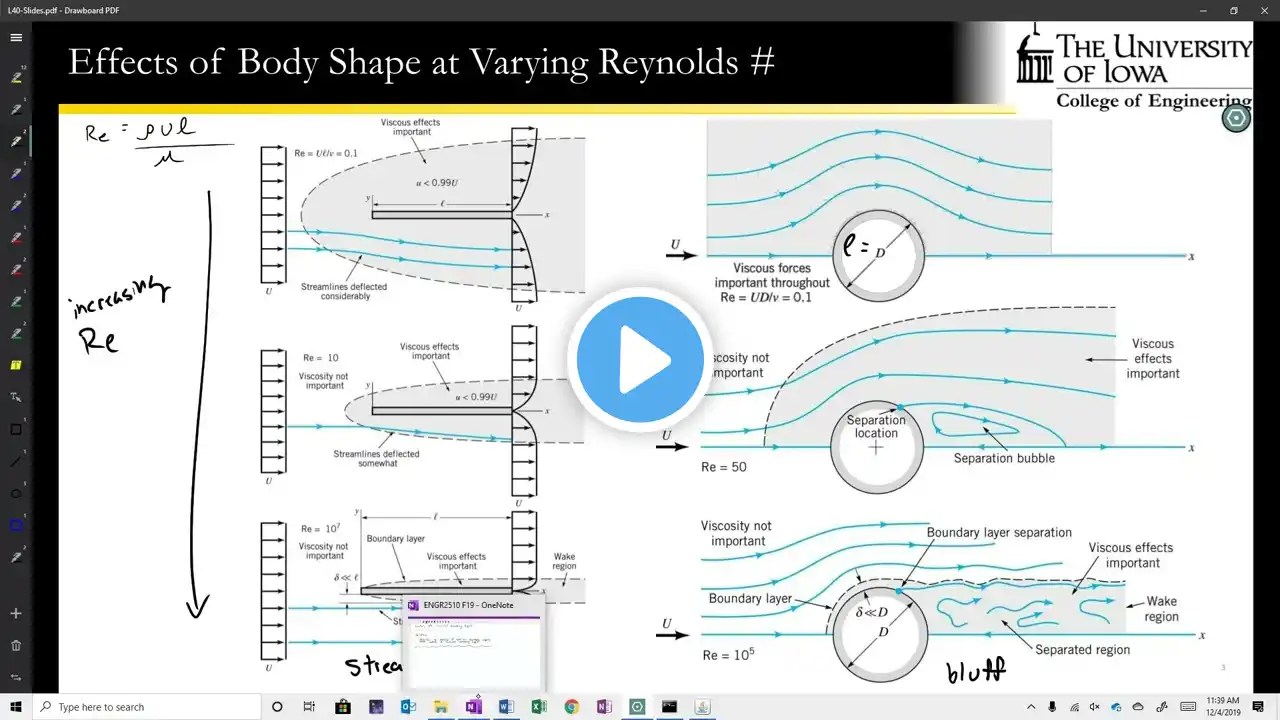Click the trash delete icon in sidebar
Image resolution: width=1280 pixels, height=720 pixels.
(16, 646)
